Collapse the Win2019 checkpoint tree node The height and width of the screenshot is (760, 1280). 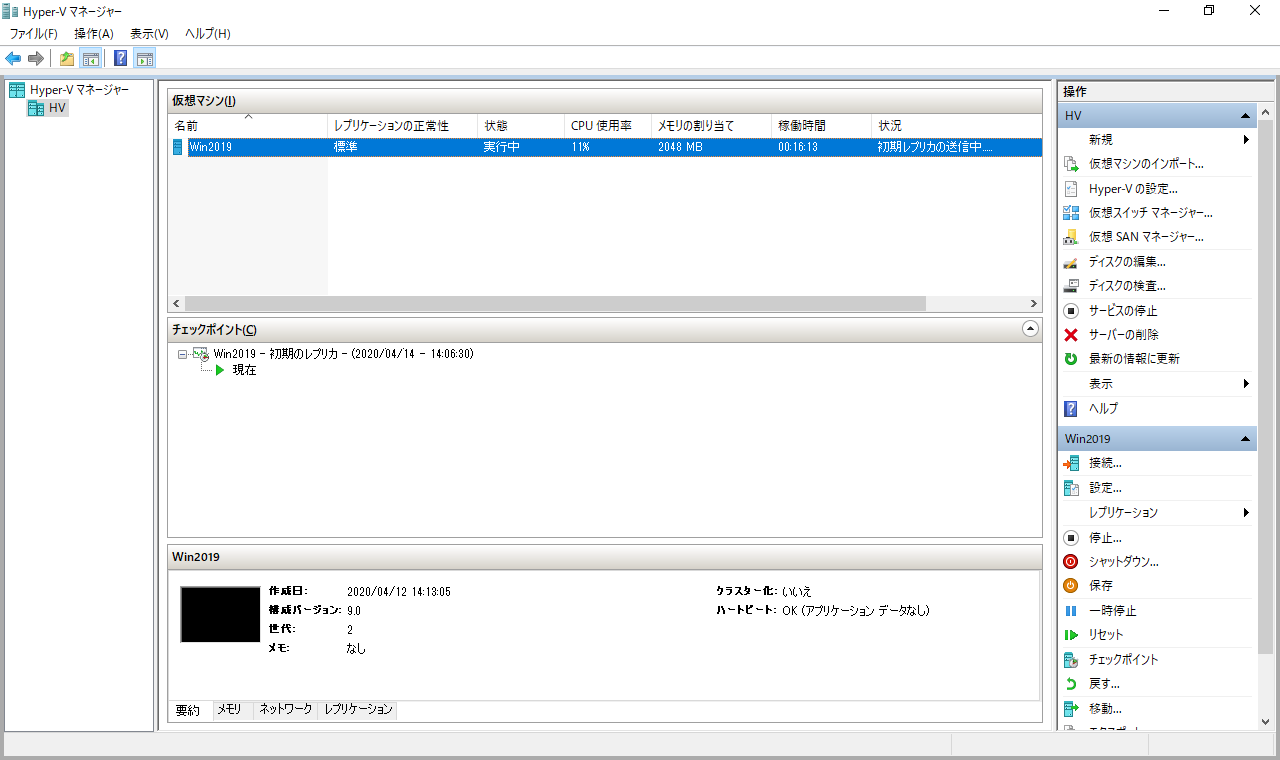[x=182, y=354]
